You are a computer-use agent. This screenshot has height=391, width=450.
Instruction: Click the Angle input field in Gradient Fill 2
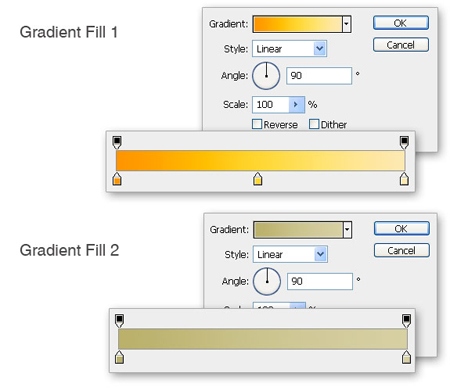[320, 281]
